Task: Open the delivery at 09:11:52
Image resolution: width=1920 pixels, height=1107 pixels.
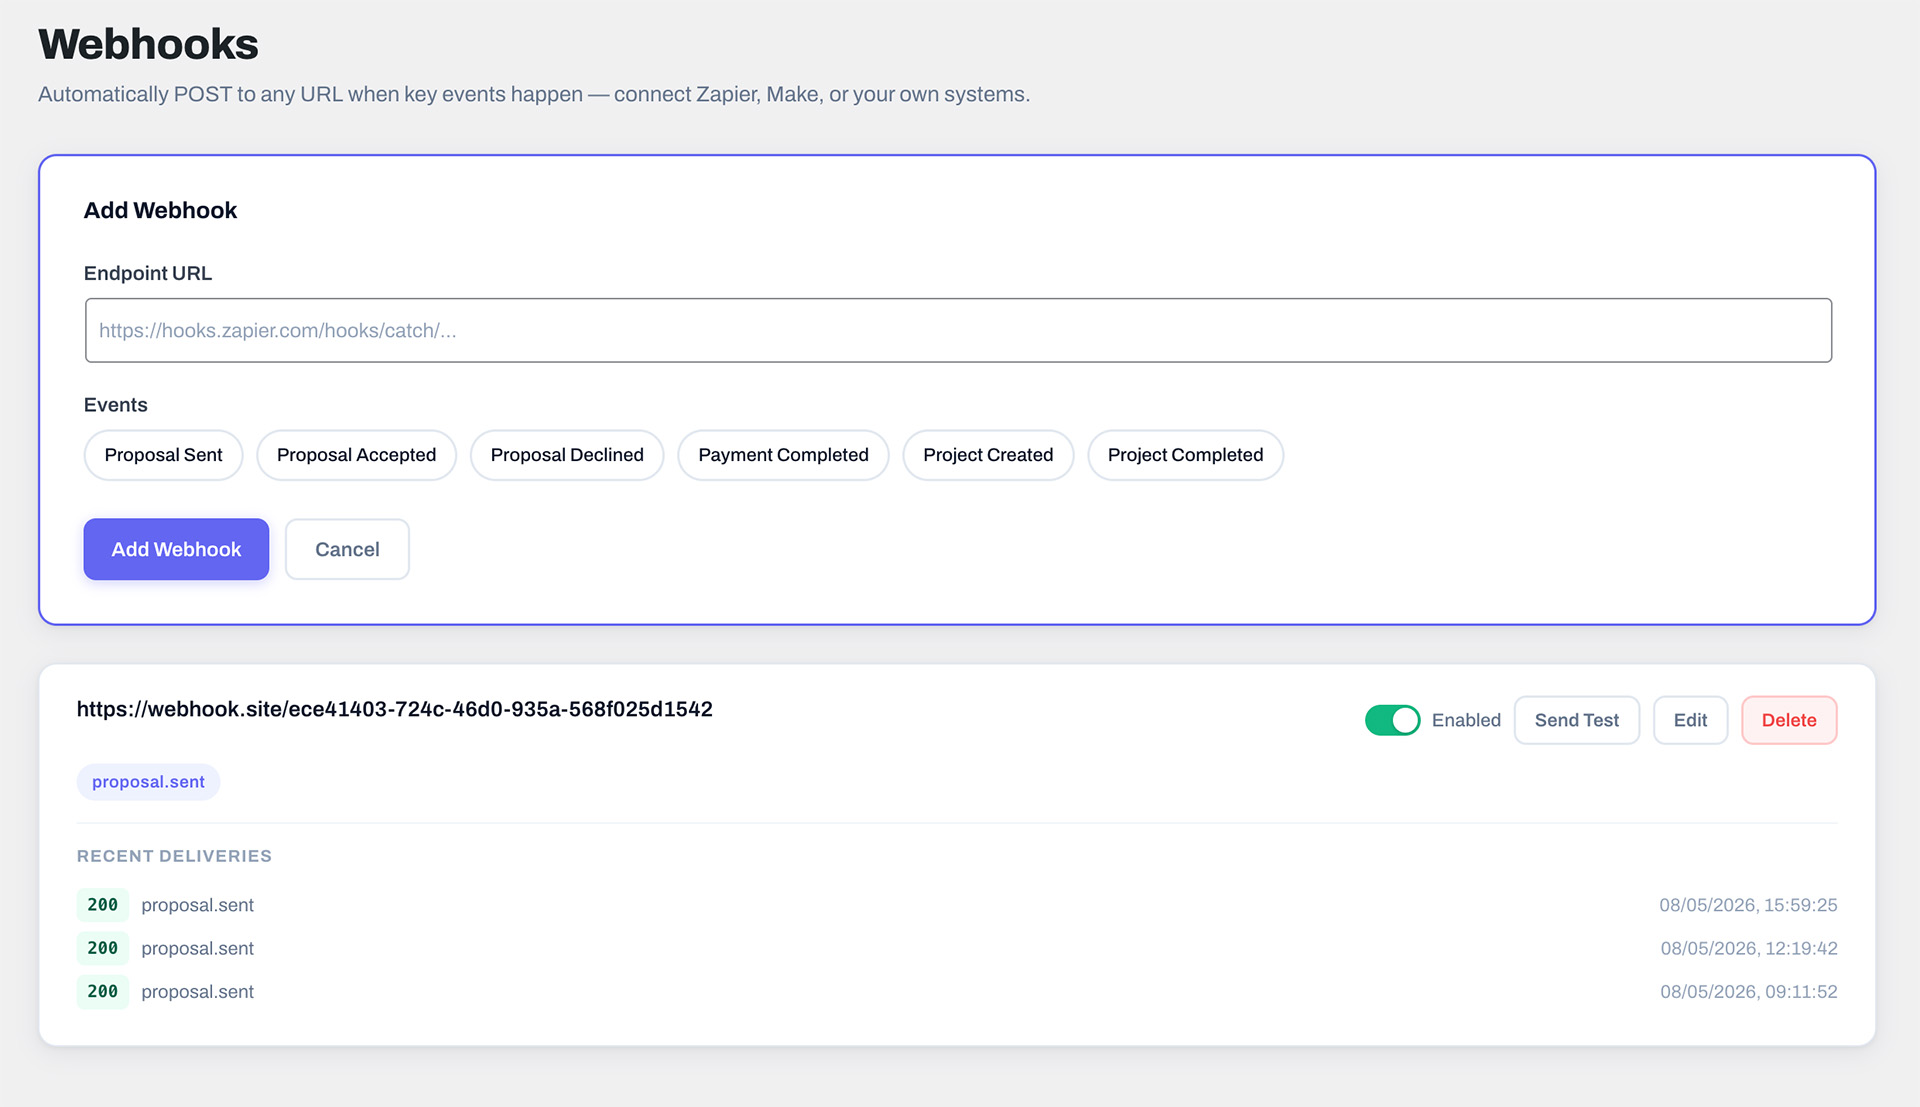Action: [957, 992]
